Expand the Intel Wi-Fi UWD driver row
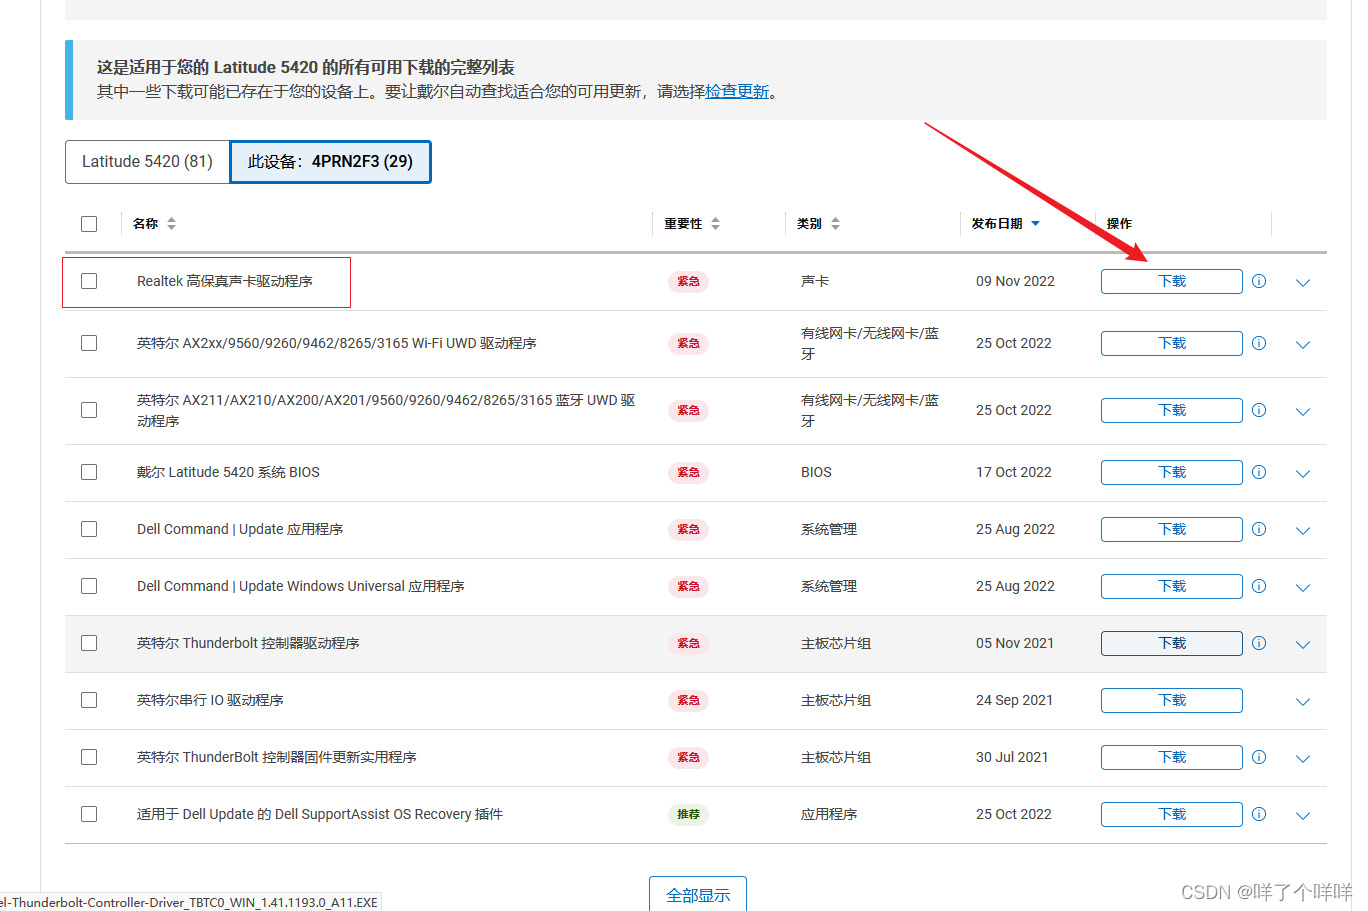 (x=1303, y=345)
